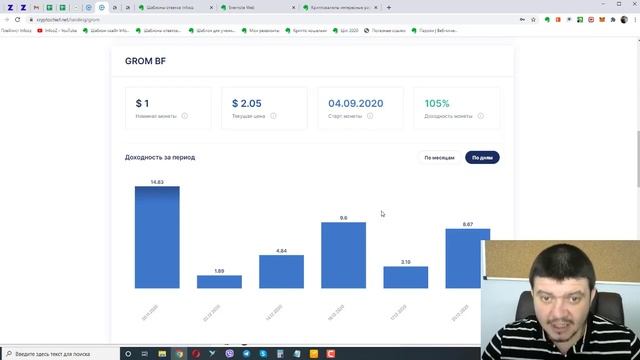Open Camtasia red C taskbar app
Viewport: 640px width, 360px height.
331,354
